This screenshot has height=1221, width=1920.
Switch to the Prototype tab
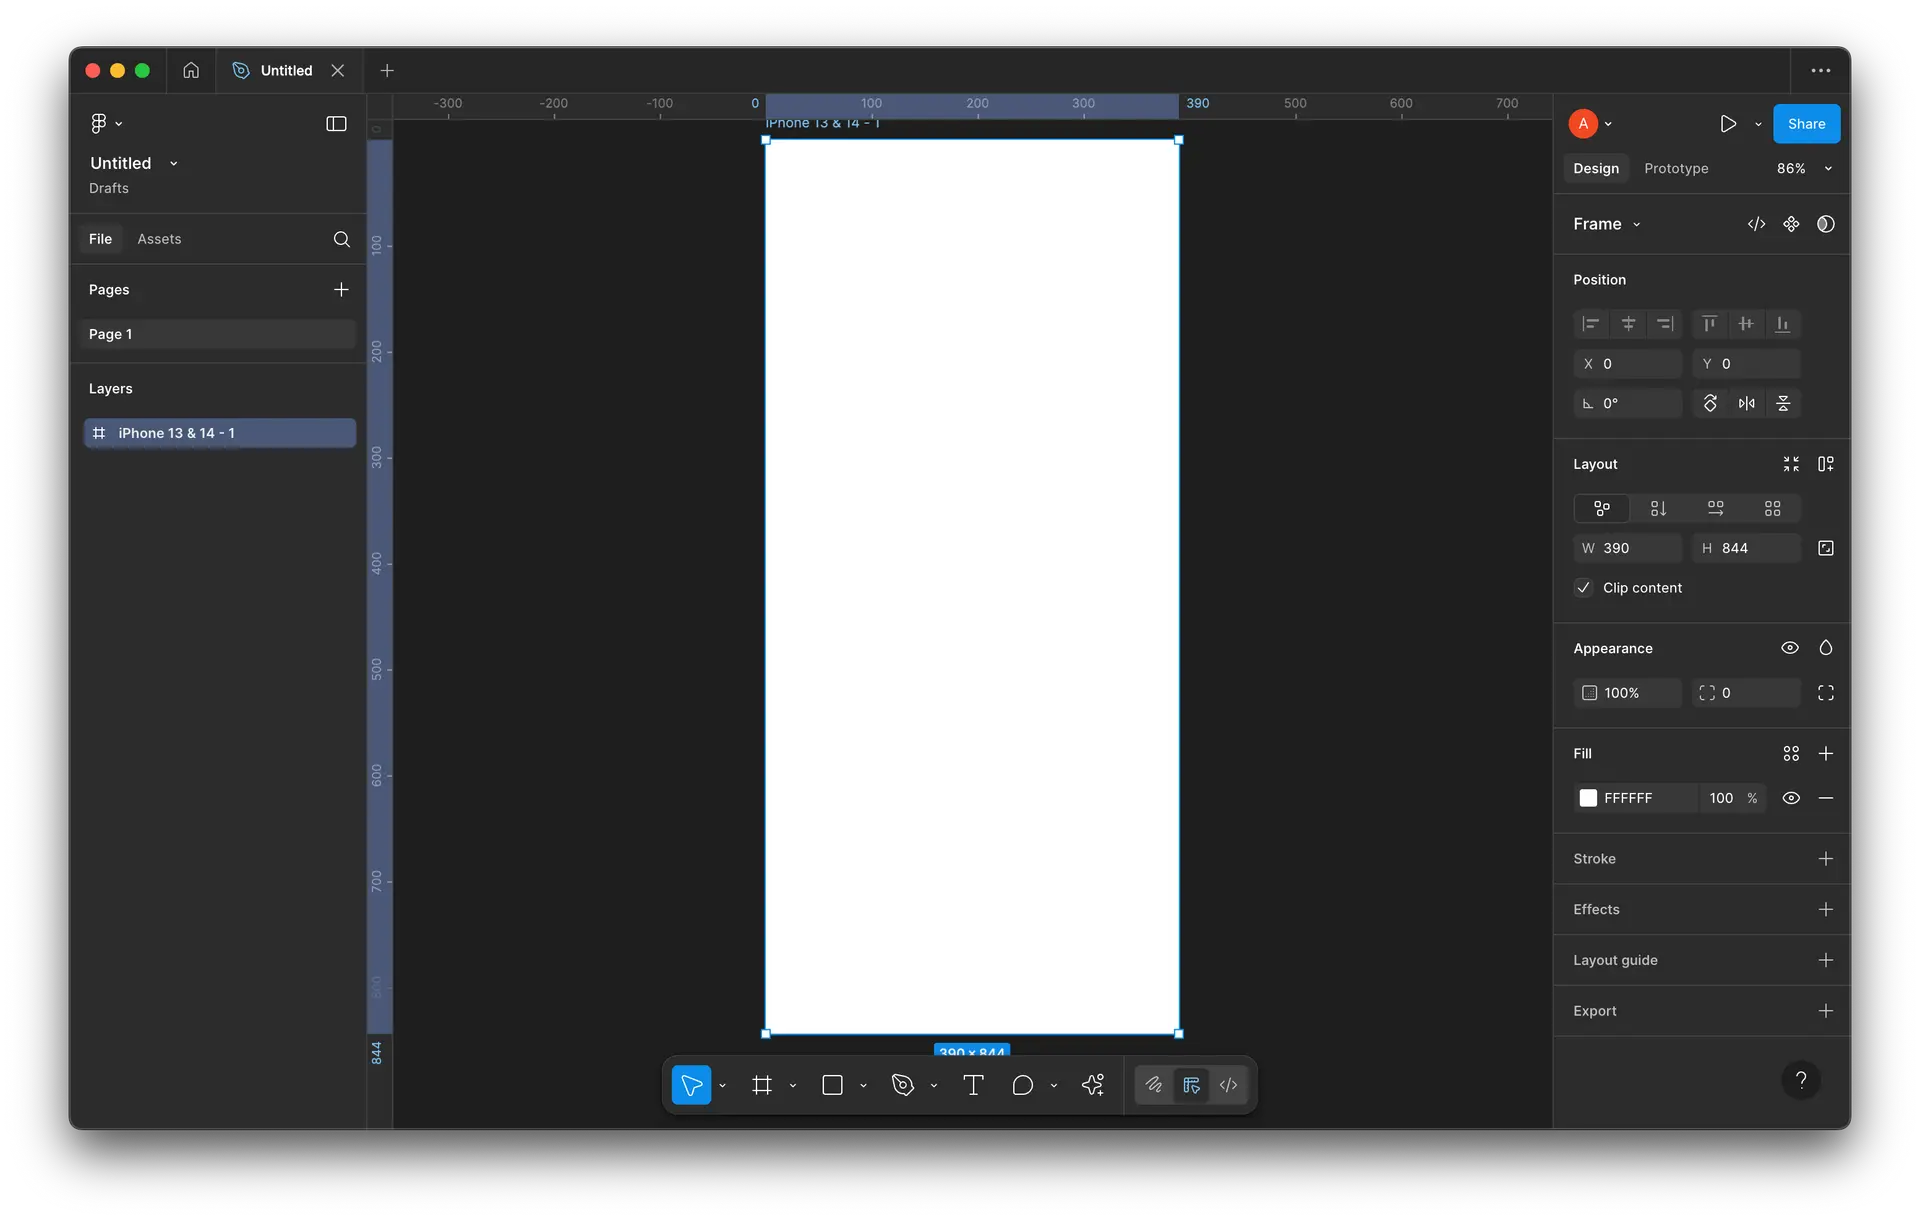[1676, 169]
